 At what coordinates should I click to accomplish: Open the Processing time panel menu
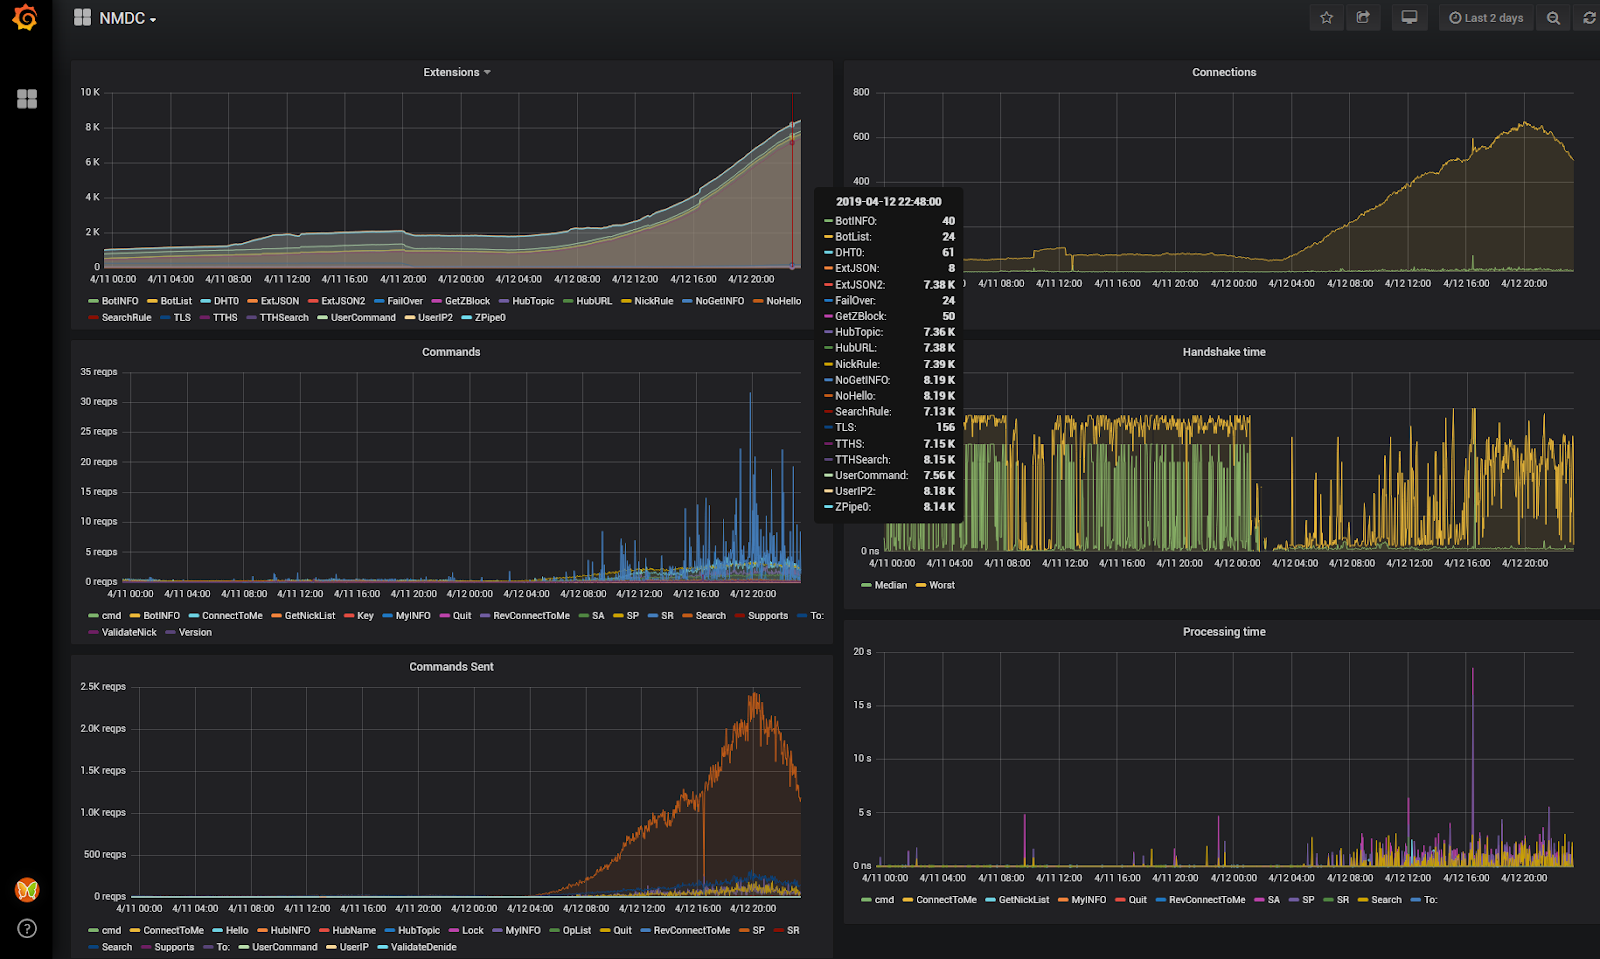pos(1224,631)
